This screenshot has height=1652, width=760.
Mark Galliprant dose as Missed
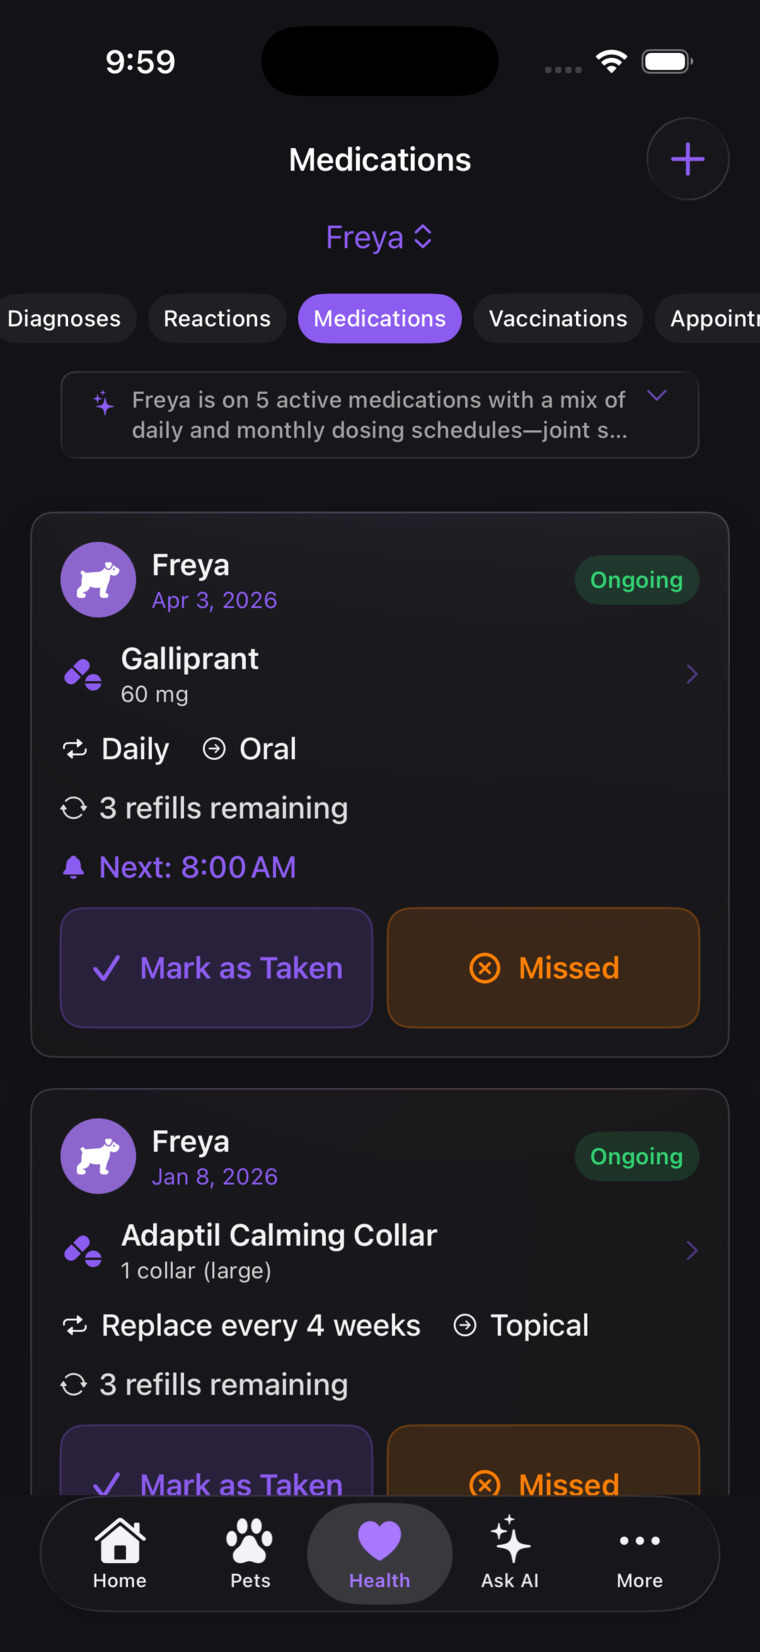click(543, 968)
